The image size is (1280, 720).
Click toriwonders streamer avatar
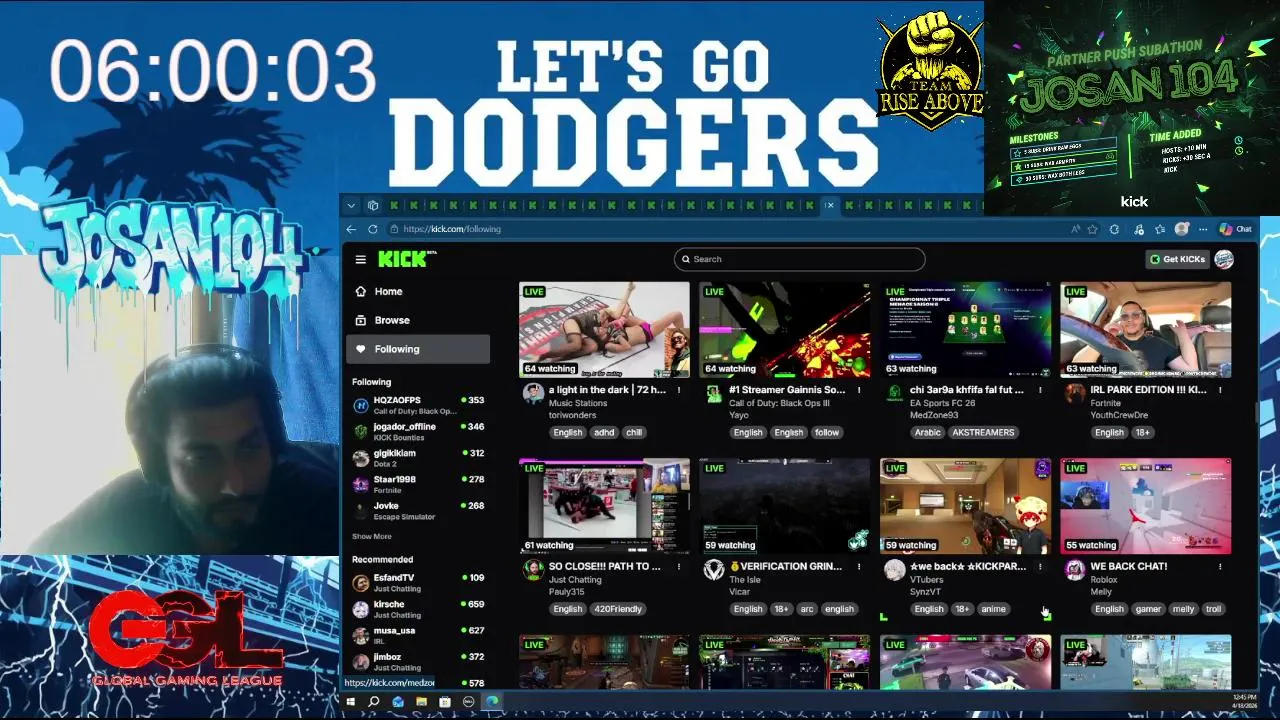click(x=533, y=394)
